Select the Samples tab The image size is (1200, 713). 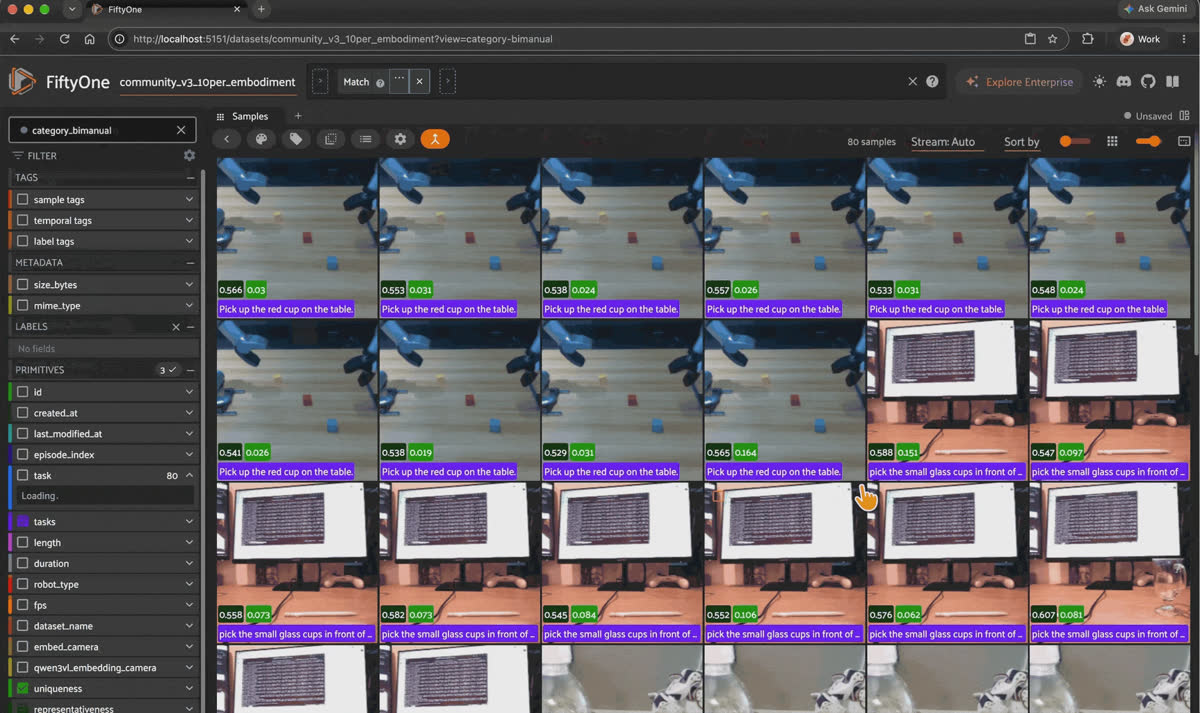(243, 116)
